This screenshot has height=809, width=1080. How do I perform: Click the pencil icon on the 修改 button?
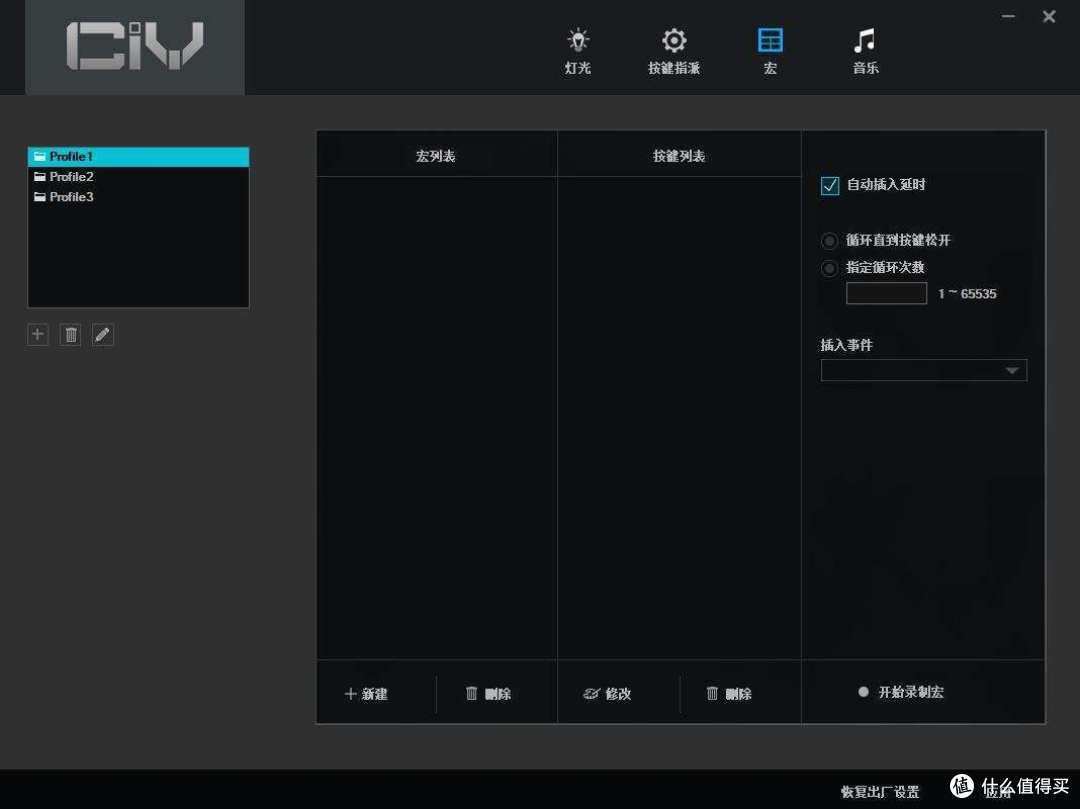(593, 693)
